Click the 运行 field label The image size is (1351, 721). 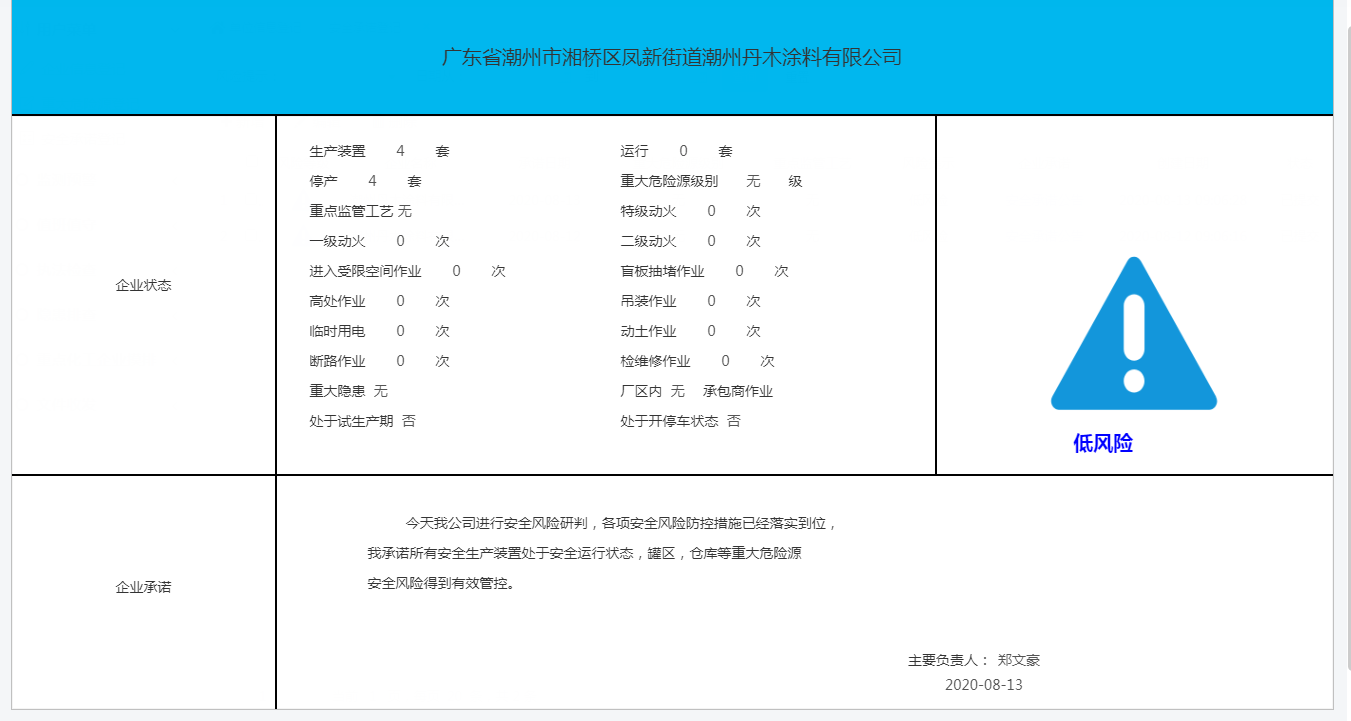tap(634, 151)
